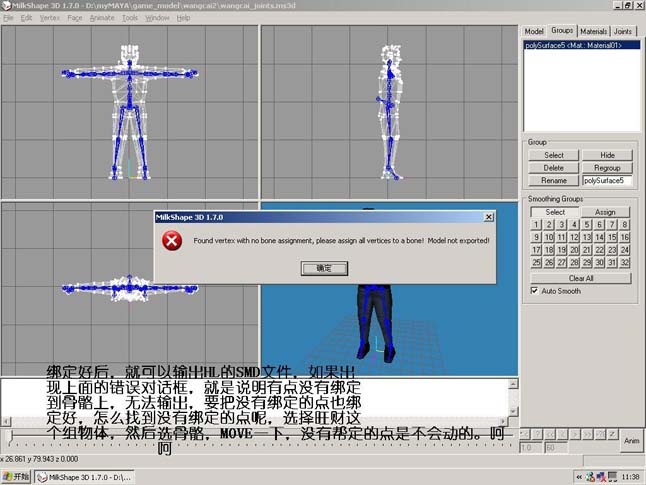The image size is (646, 485).
Task: Open the Edit menu
Action: point(26,18)
